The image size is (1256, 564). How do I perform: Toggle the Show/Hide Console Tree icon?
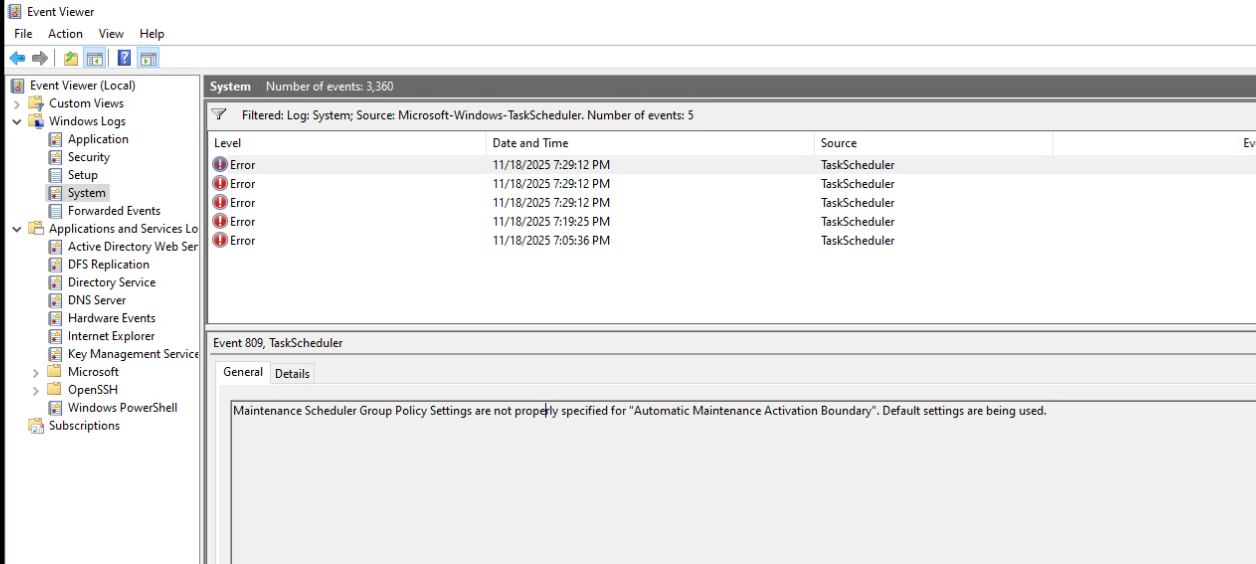point(95,58)
